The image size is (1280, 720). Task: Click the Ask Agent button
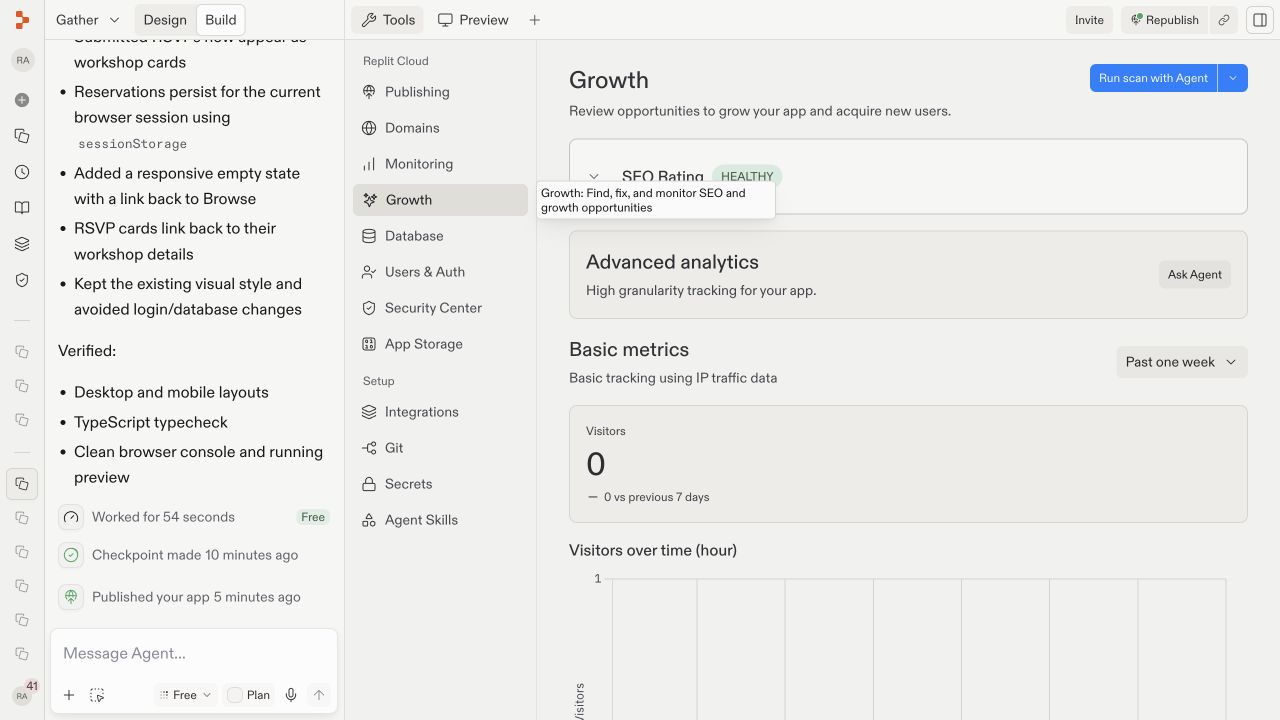[1195, 275]
